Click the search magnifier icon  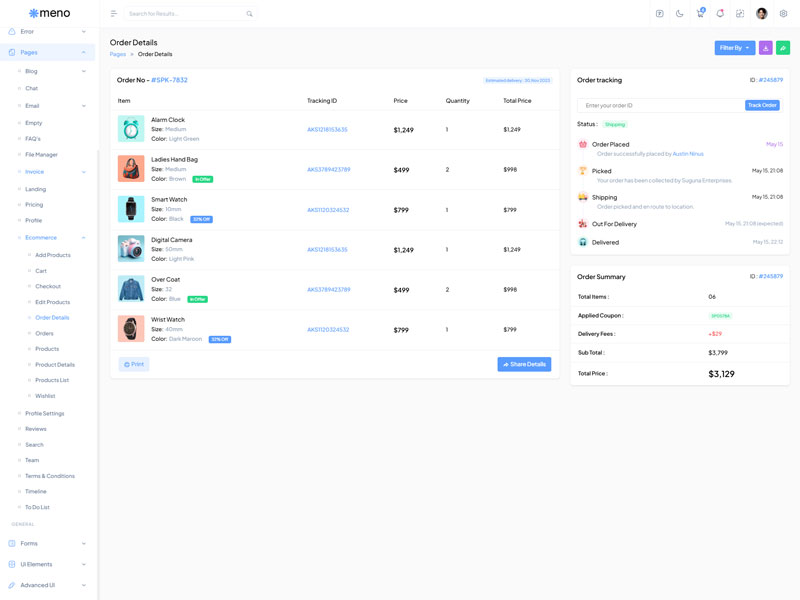click(249, 14)
